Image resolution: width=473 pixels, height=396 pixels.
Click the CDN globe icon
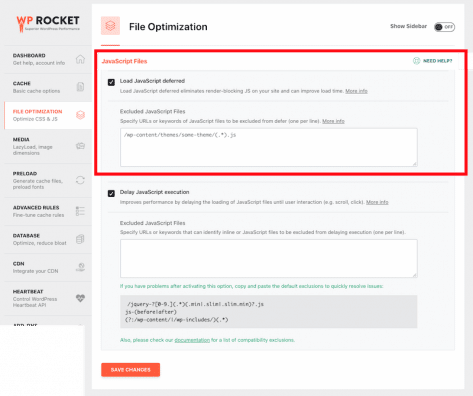pos(80,267)
